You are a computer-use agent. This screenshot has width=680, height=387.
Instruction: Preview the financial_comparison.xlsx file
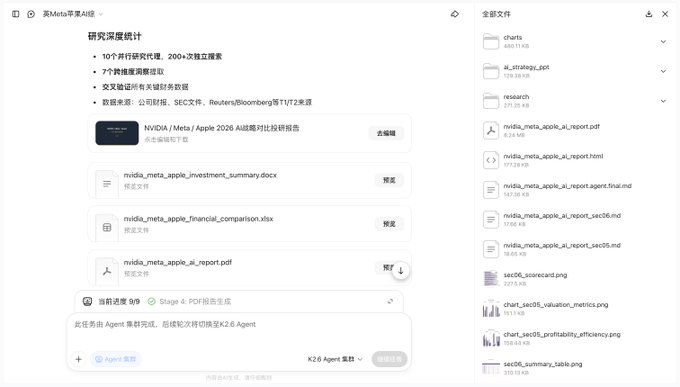(389, 224)
